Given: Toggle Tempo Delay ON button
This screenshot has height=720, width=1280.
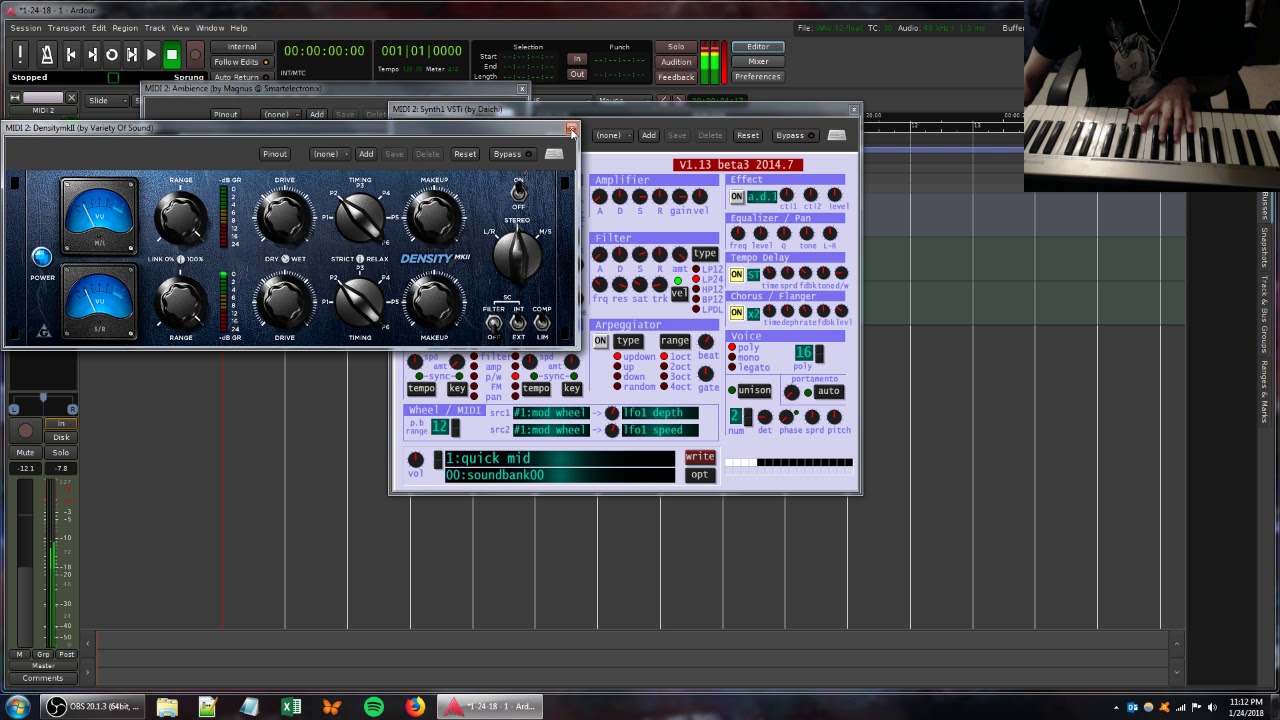Looking at the screenshot, I should coord(737,275).
